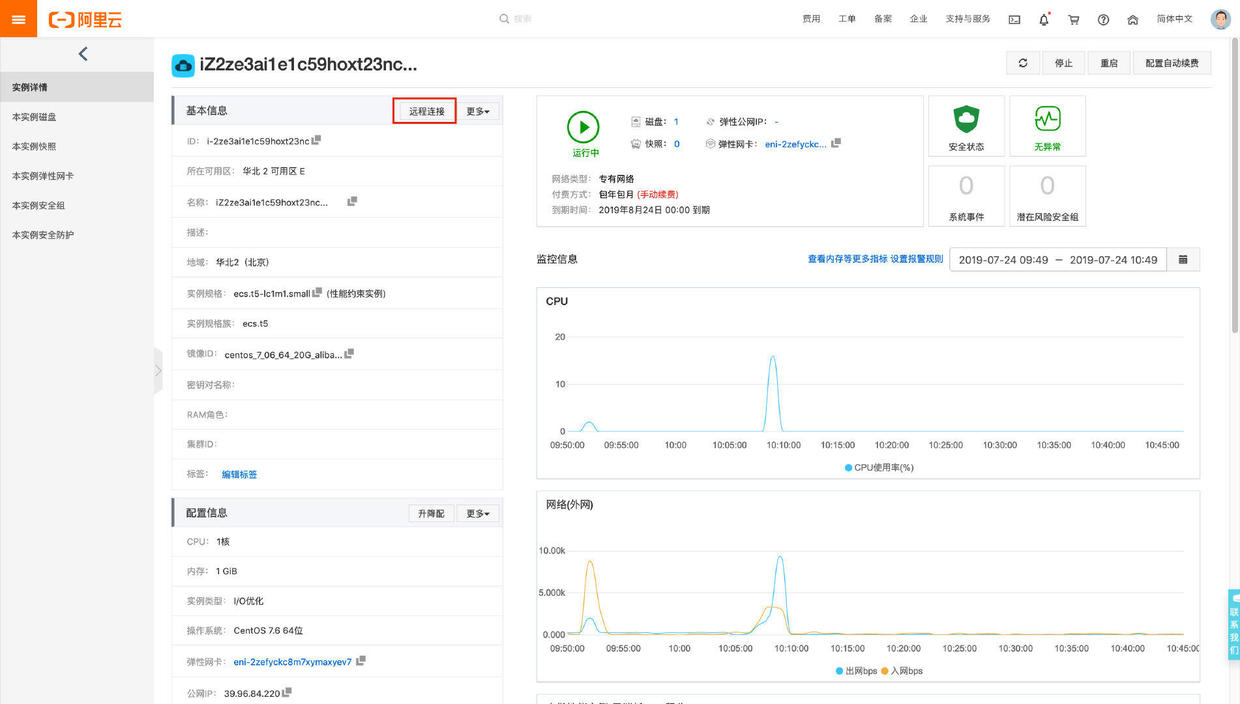The height and width of the screenshot is (704, 1240).
Task: Open the disk count link 1
Action: click(676, 121)
